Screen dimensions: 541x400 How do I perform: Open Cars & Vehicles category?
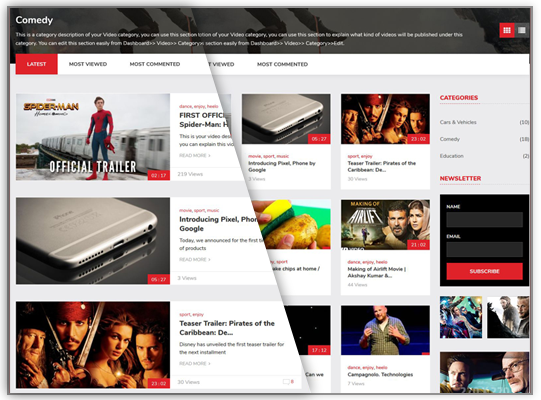pyautogui.click(x=458, y=122)
